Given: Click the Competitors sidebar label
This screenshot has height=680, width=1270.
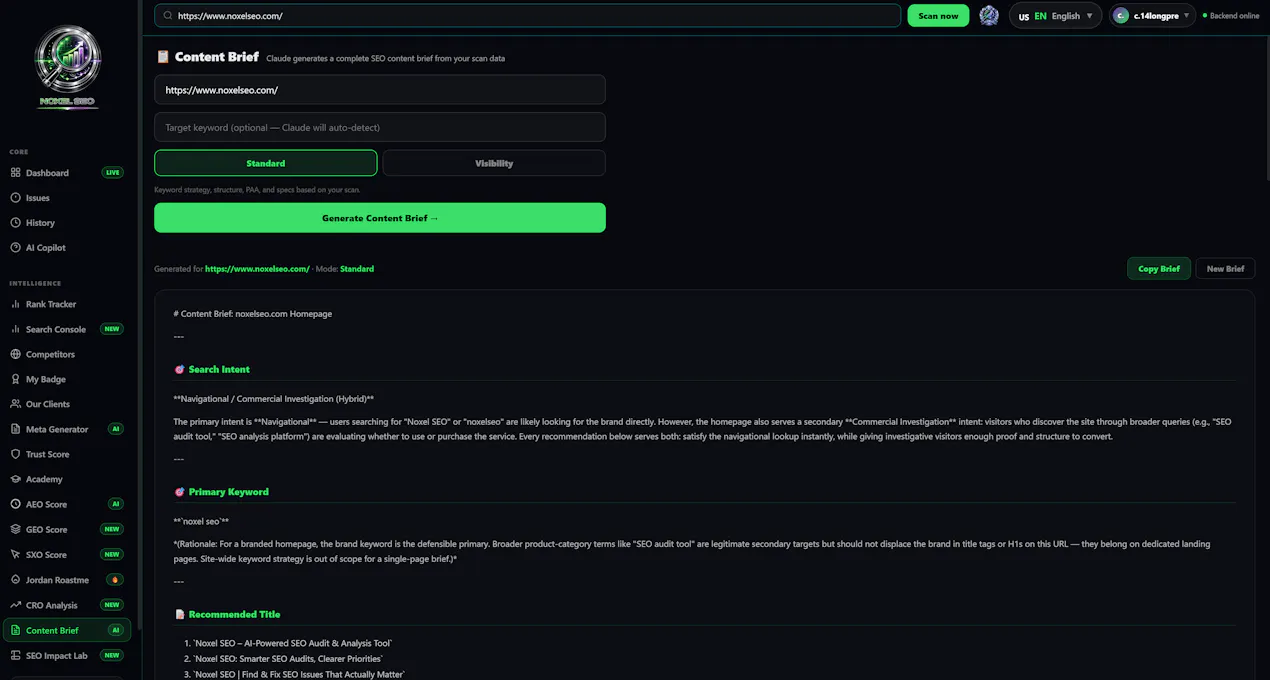Looking at the screenshot, I should point(50,354).
